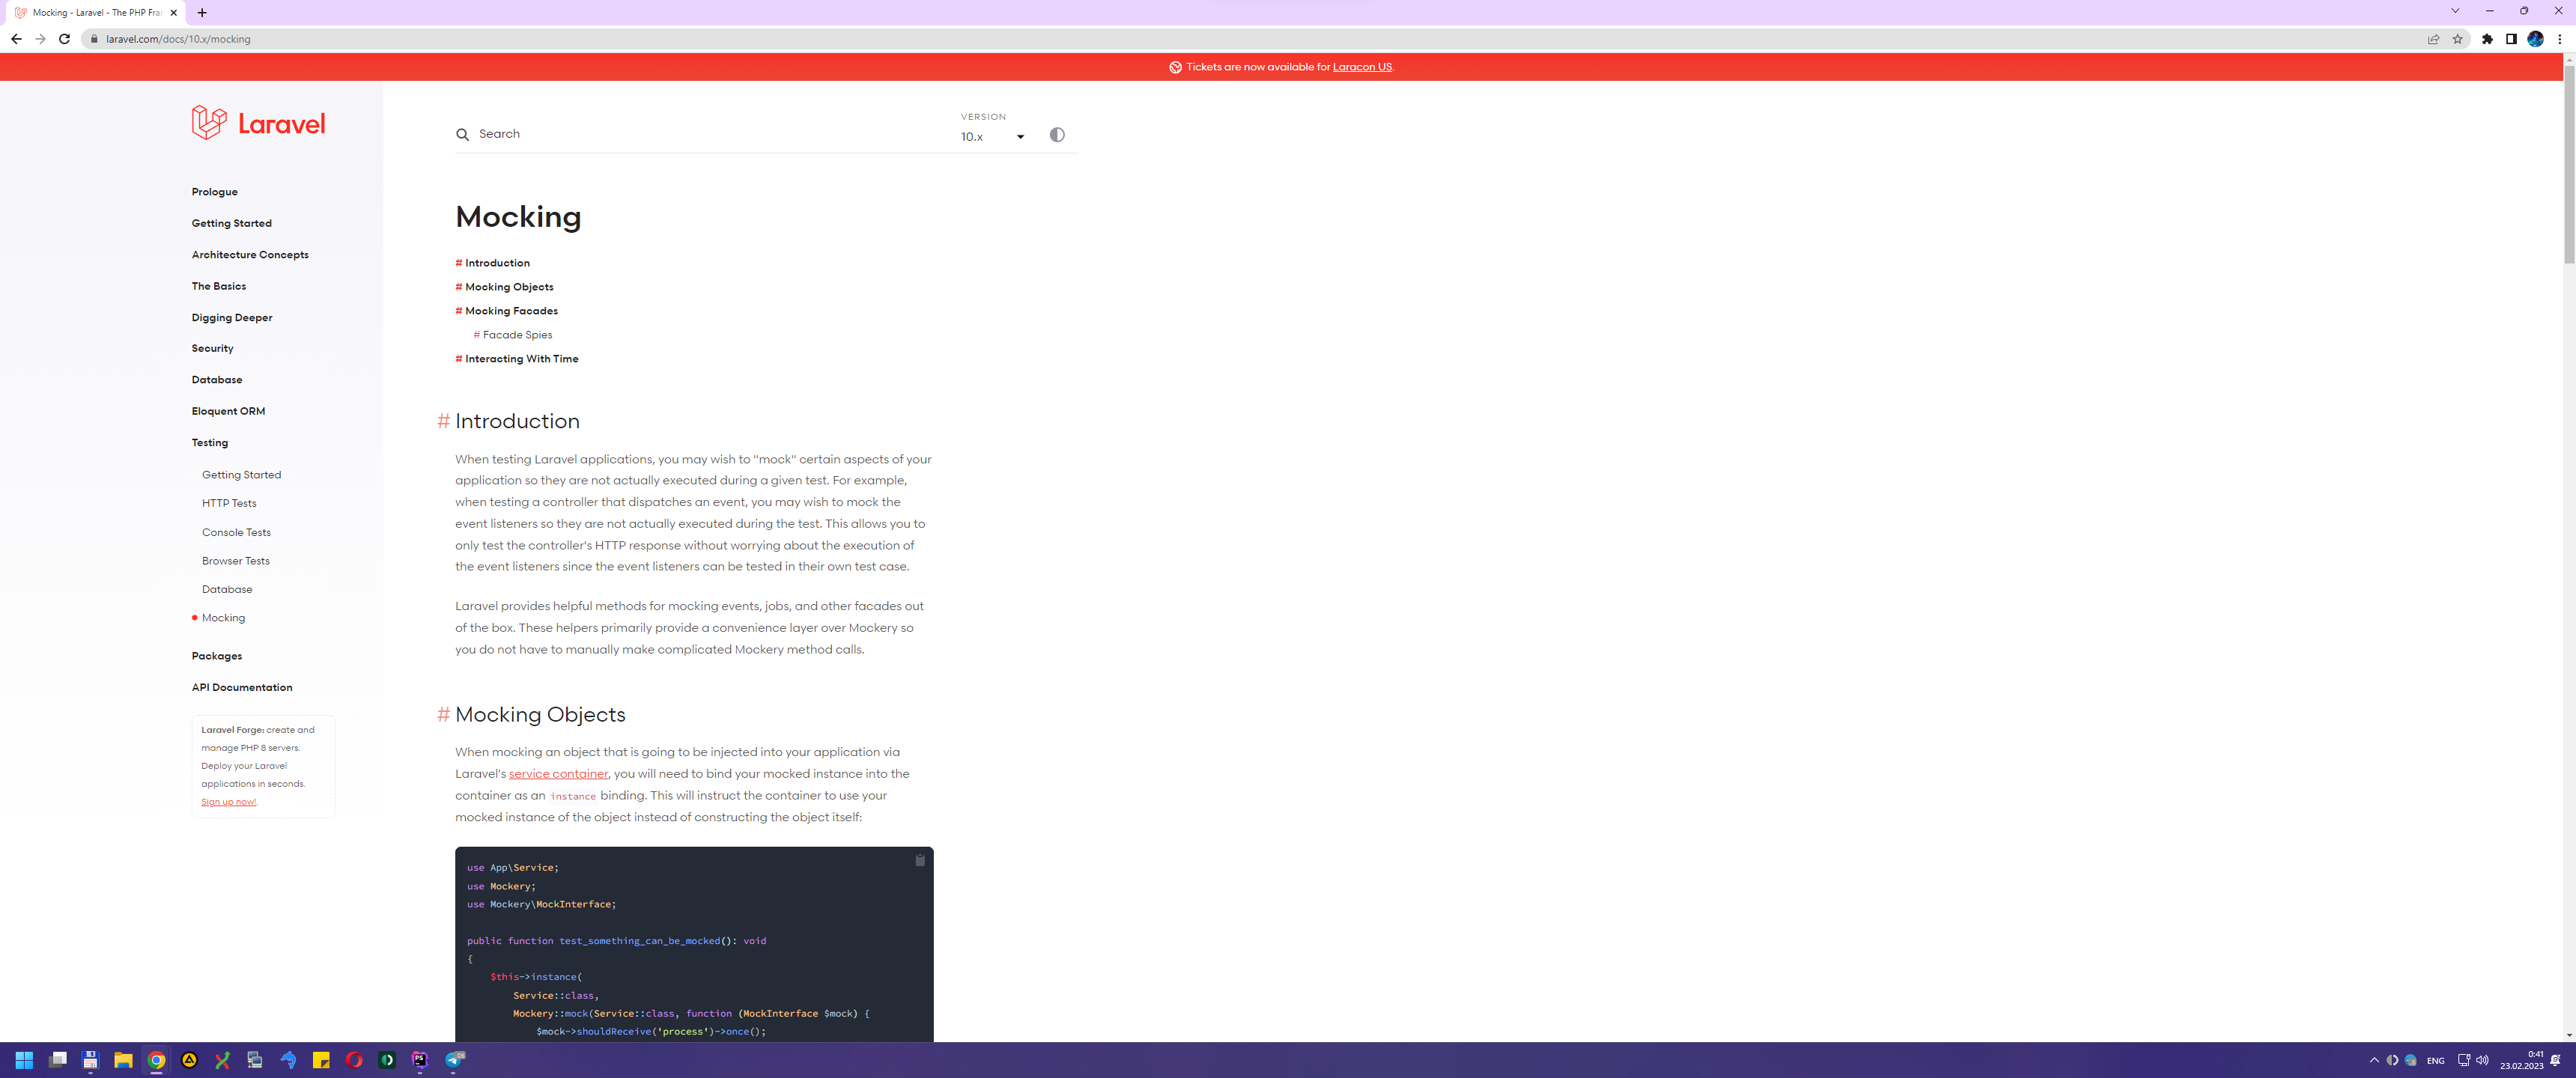This screenshot has height=1078, width=2576.
Task: Jump to Facade Spies in contents list
Action: [x=517, y=335]
